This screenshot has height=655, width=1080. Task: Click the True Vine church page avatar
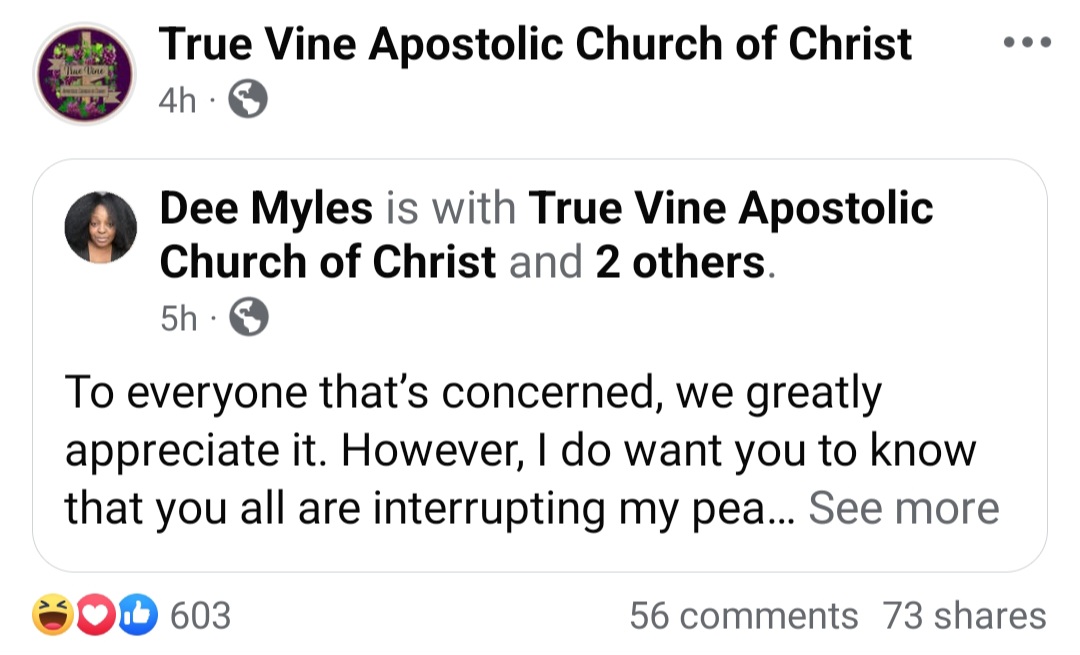coord(84,72)
